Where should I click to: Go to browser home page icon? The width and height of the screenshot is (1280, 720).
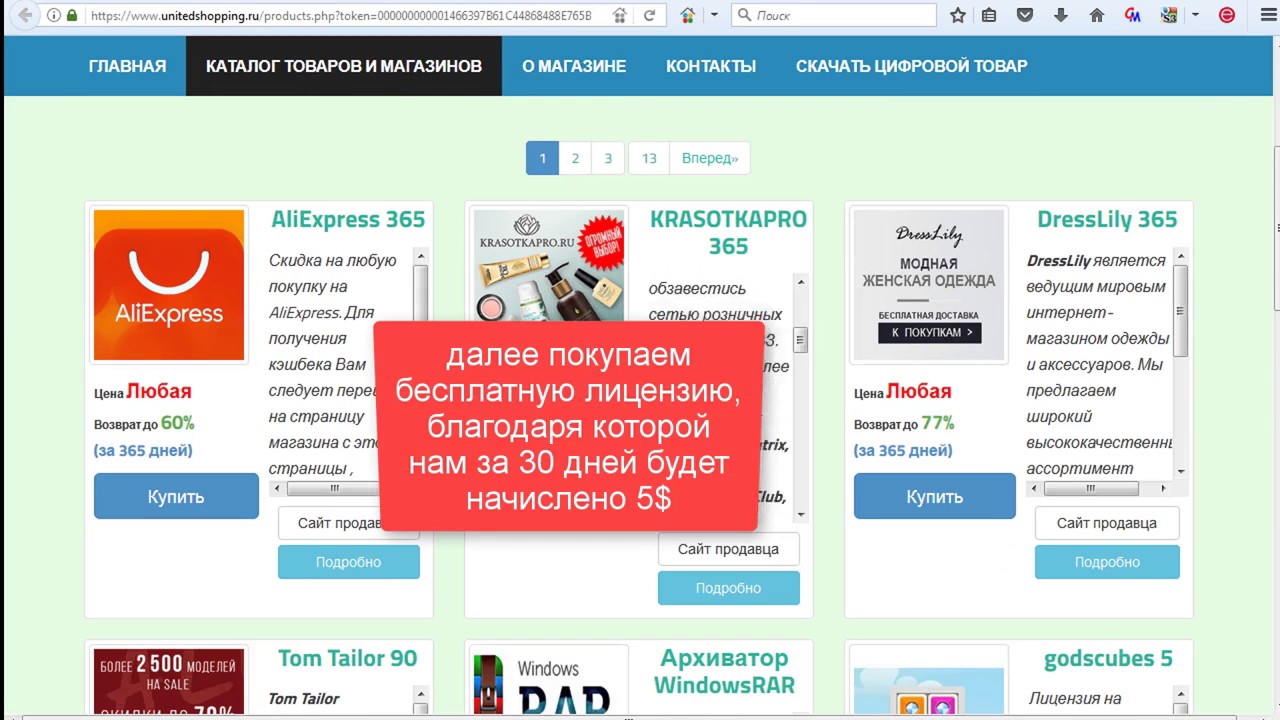(1097, 15)
